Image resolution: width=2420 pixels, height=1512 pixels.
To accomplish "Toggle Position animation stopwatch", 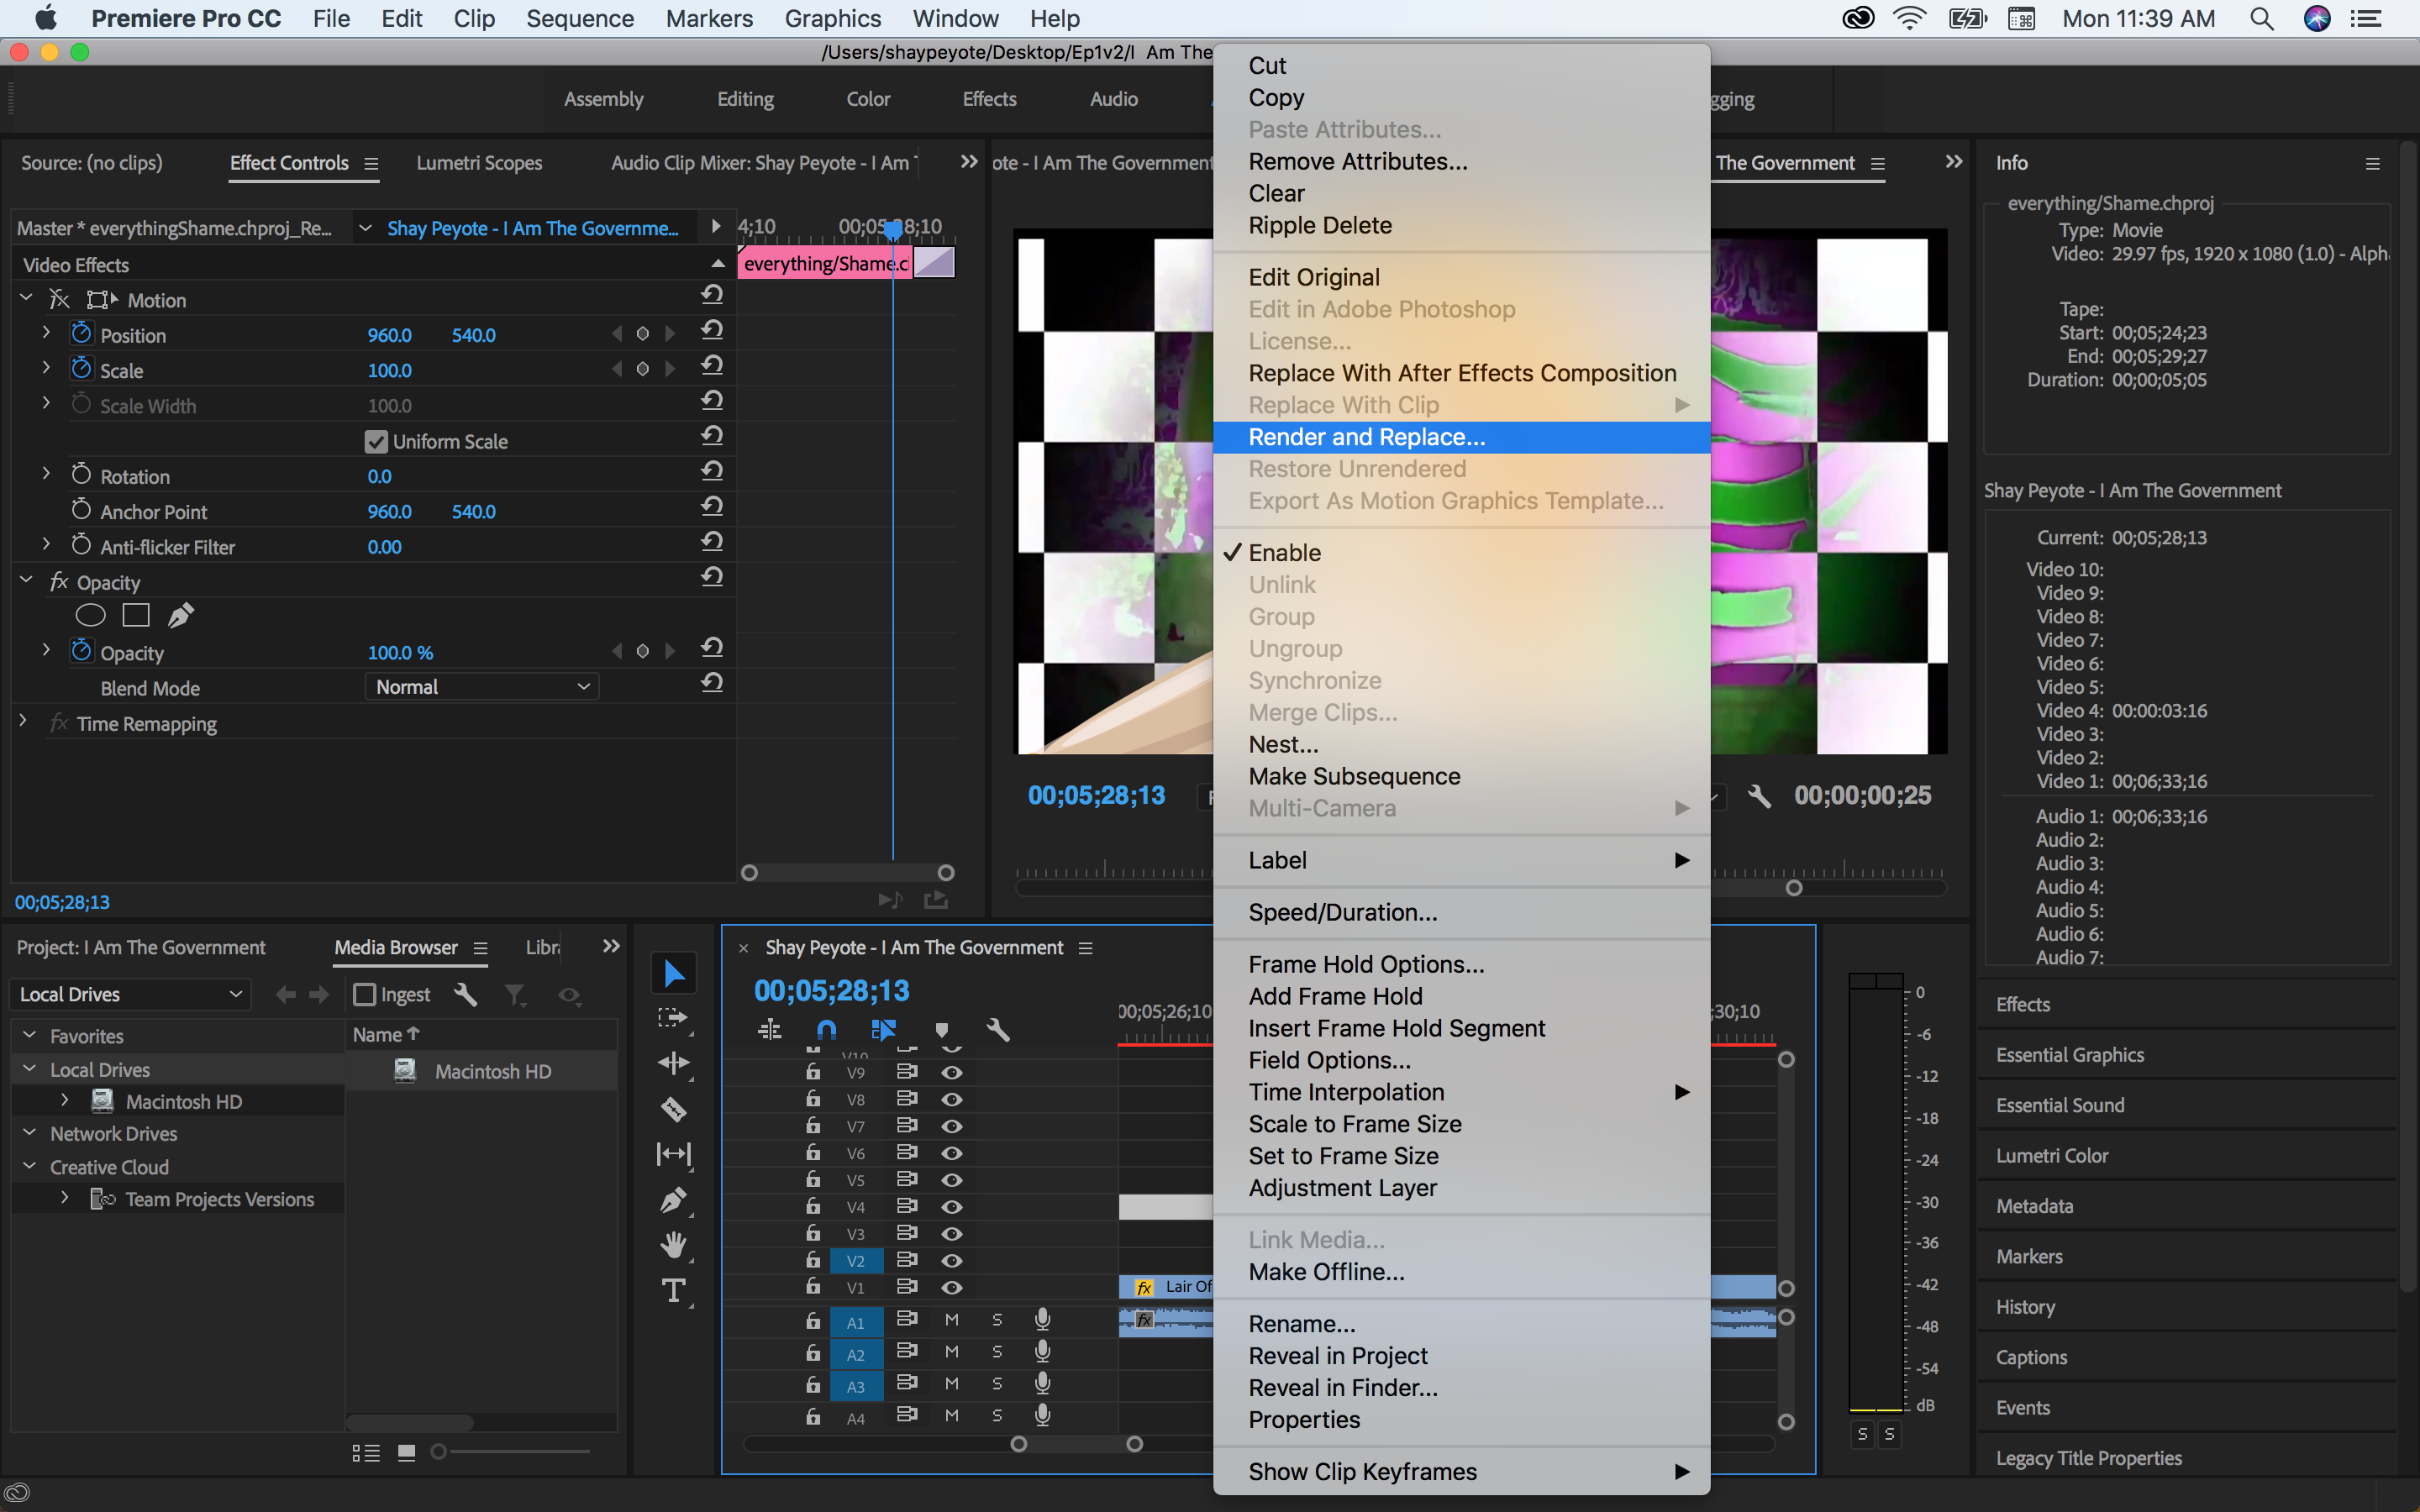I will point(81,334).
